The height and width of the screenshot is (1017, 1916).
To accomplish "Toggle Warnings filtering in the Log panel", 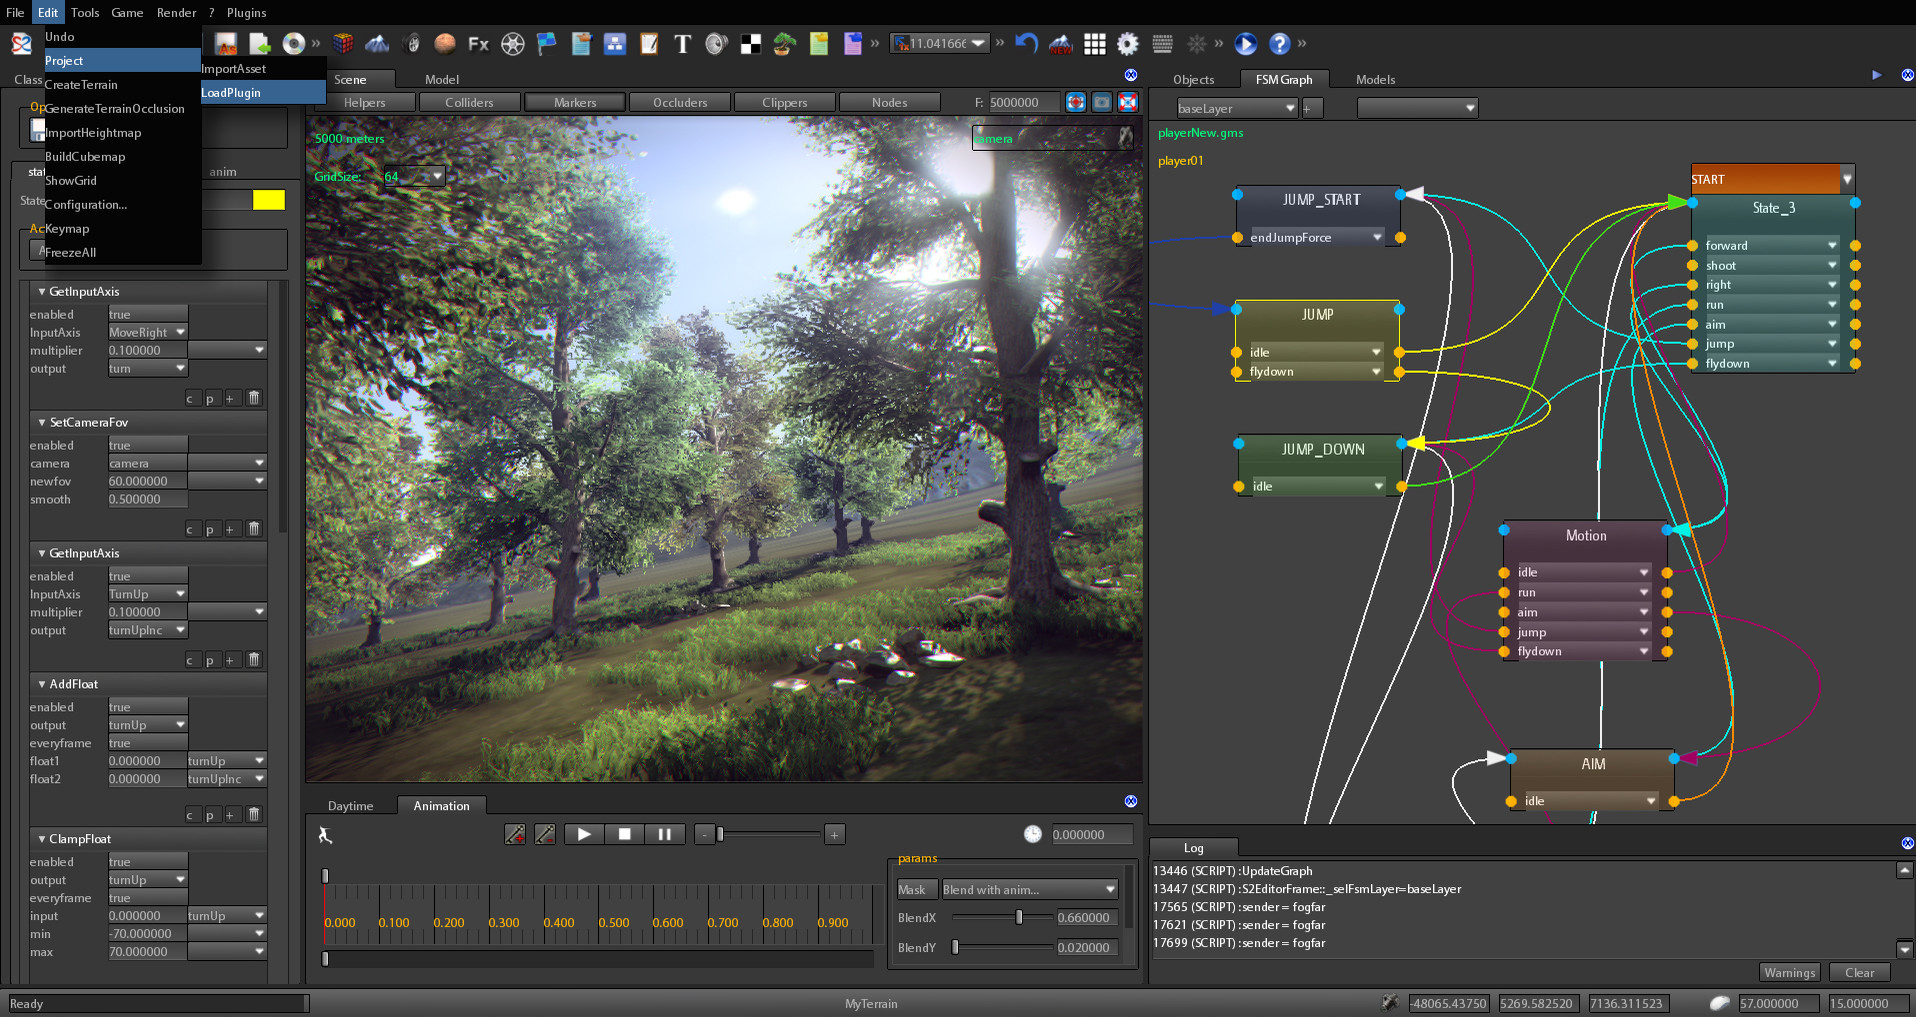I will point(1789,971).
